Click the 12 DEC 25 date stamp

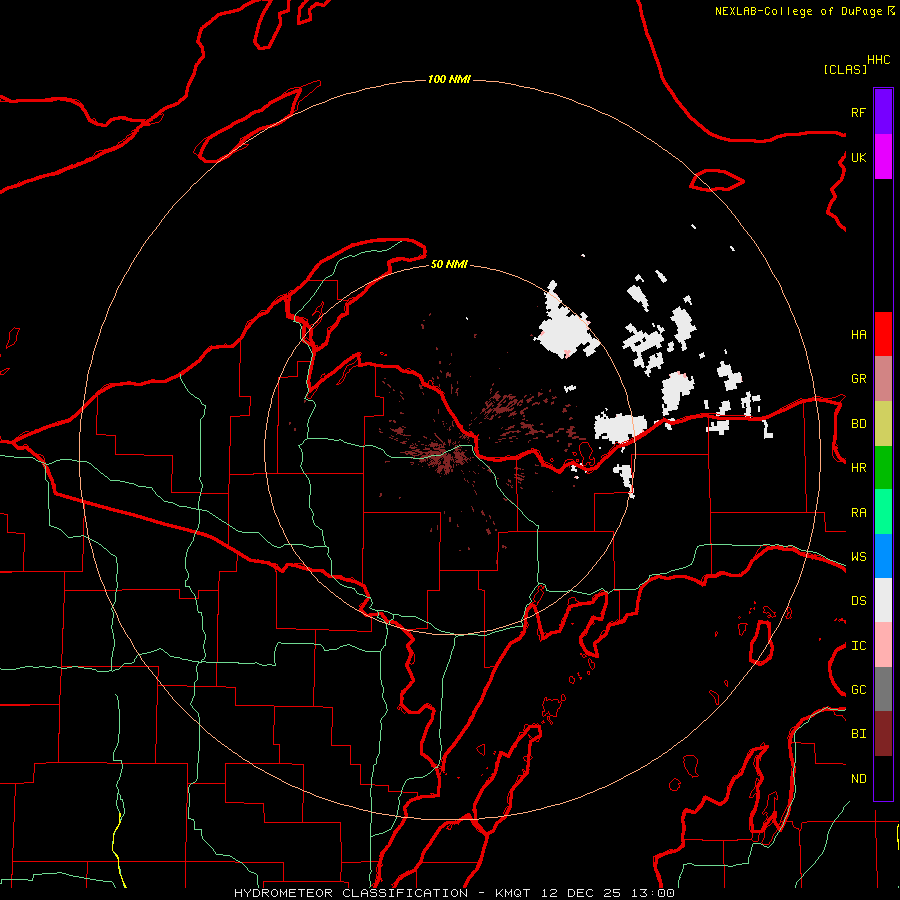581,893
